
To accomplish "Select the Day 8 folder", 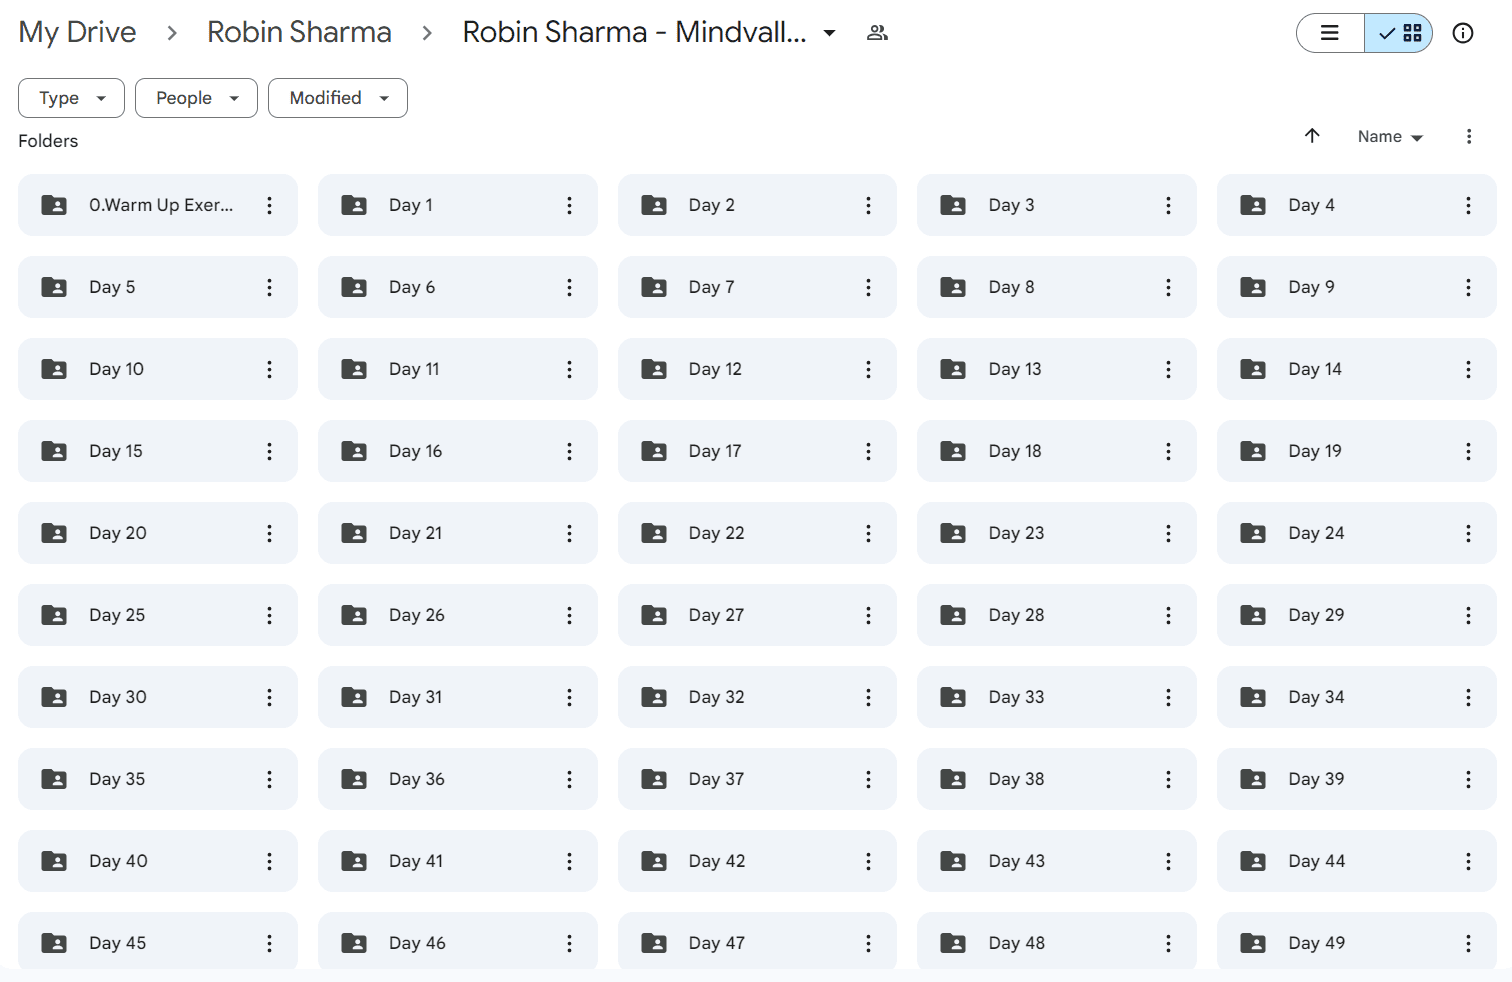I will coord(1057,287).
